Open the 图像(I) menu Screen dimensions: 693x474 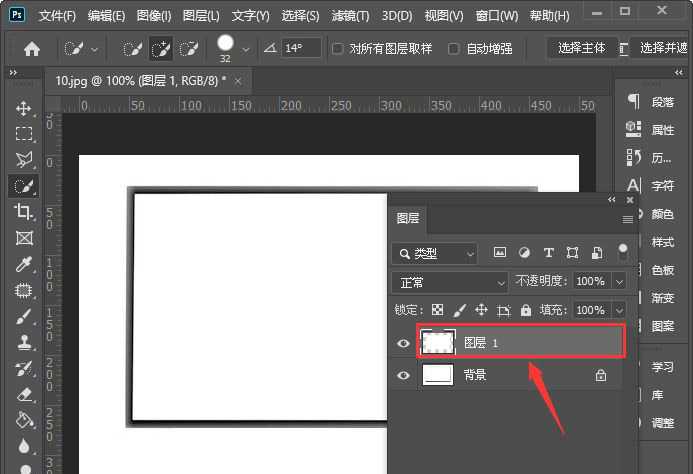pyautogui.click(x=153, y=16)
